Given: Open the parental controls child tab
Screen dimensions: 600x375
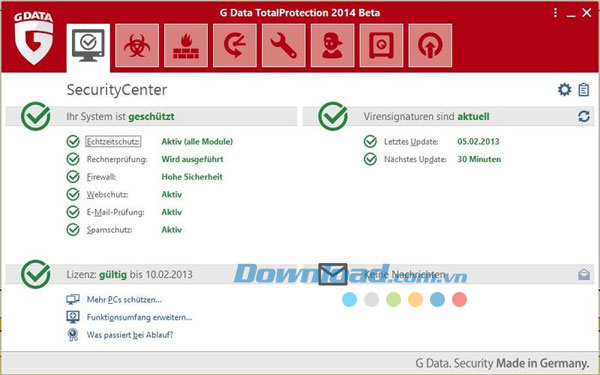Looking at the screenshot, I should [x=333, y=46].
